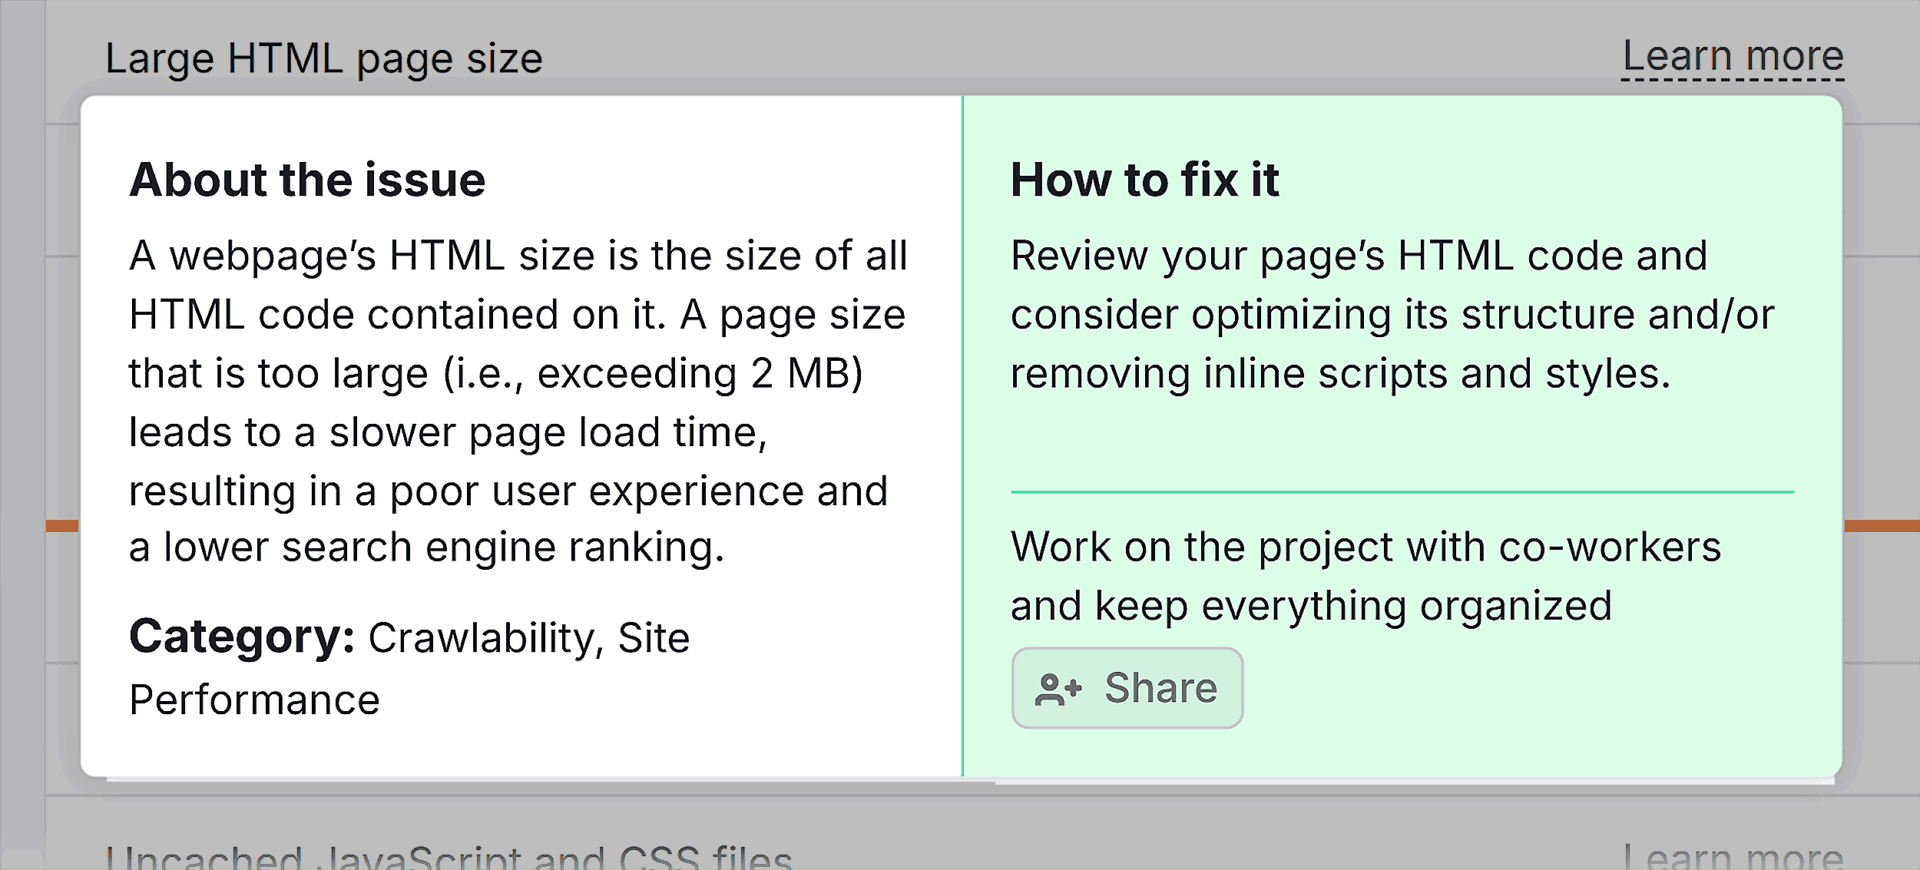Select the Uncached JavaScript and CSS files issue
This screenshot has width=1920, height=870.
[449, 856]
